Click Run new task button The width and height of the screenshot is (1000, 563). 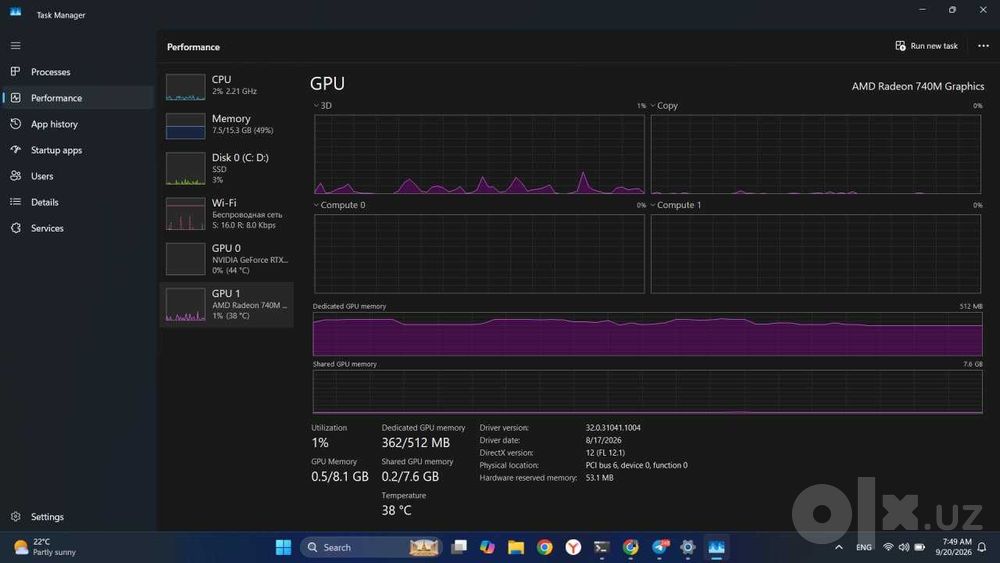point(926,46)
